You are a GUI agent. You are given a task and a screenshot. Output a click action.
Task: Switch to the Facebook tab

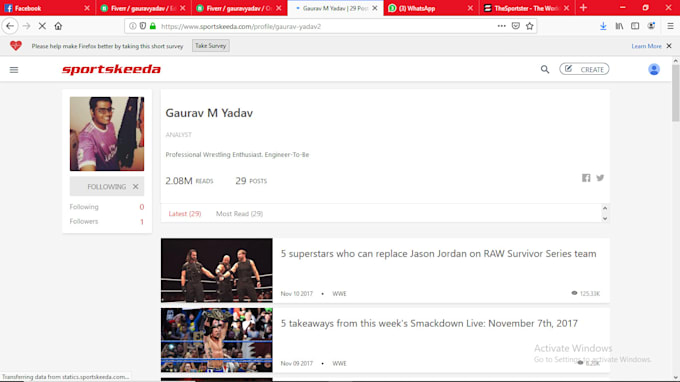[48, 8]
